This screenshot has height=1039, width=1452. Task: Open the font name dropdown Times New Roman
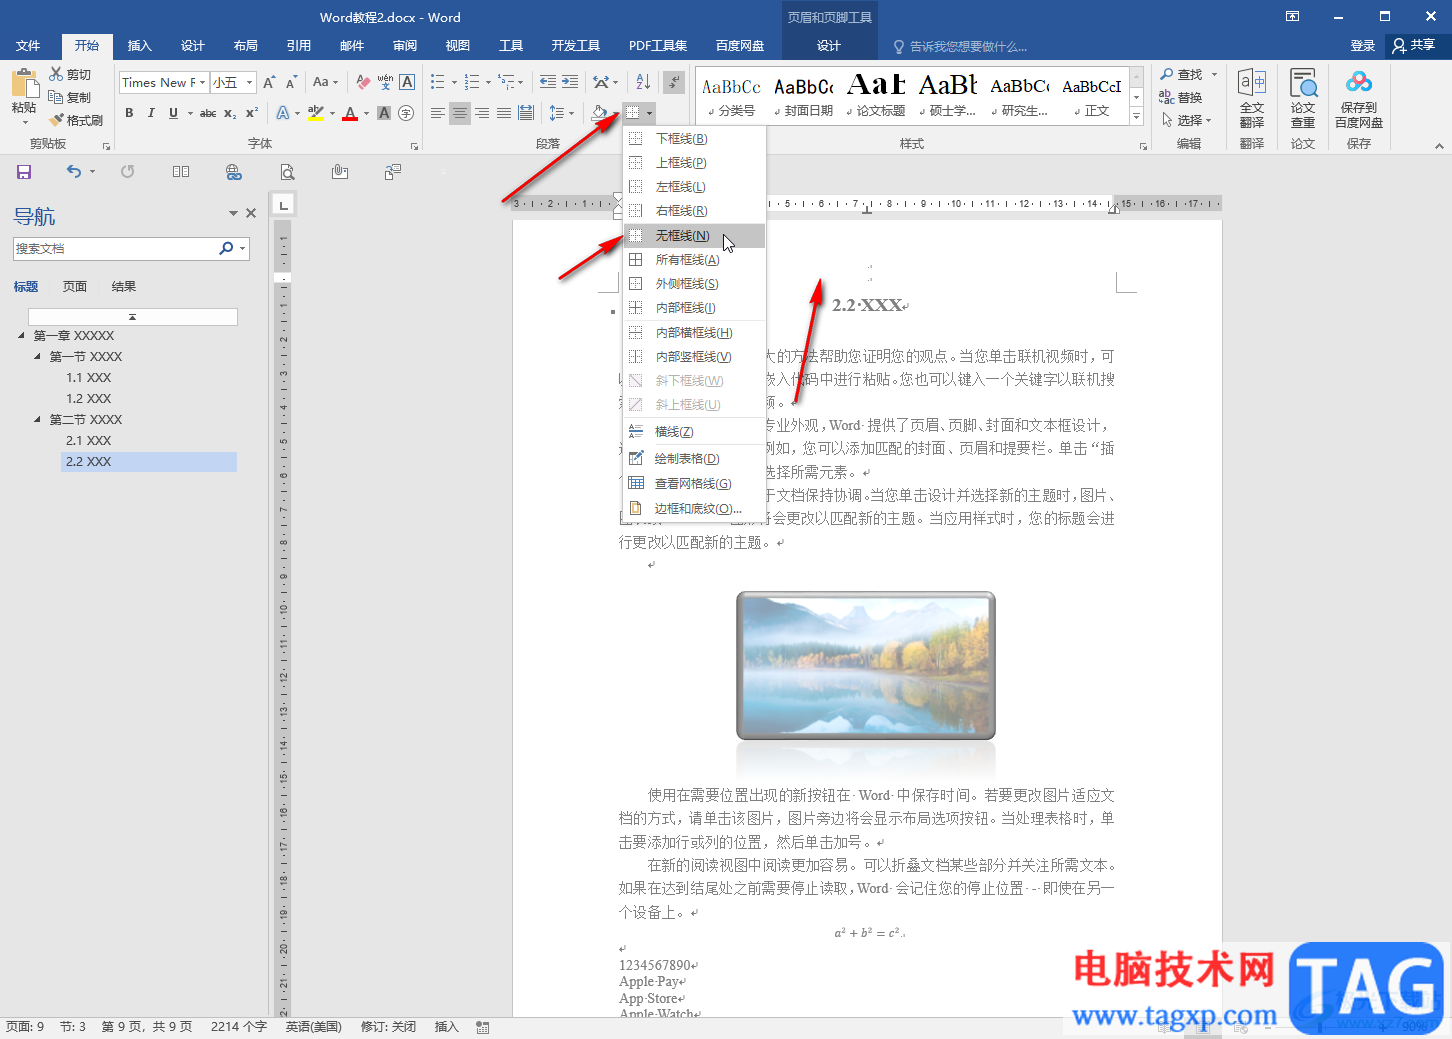point(203,83)
